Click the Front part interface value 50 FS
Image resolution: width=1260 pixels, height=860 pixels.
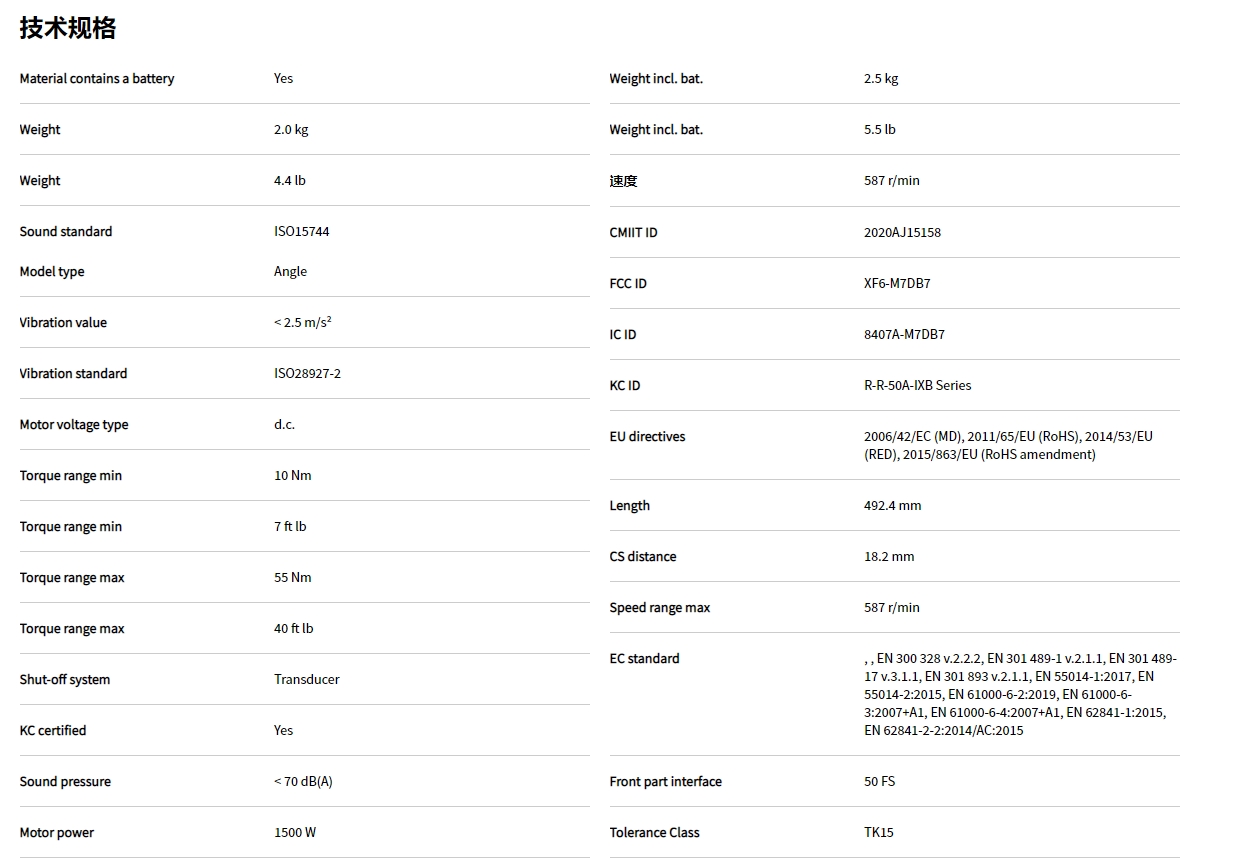point(879,782)
